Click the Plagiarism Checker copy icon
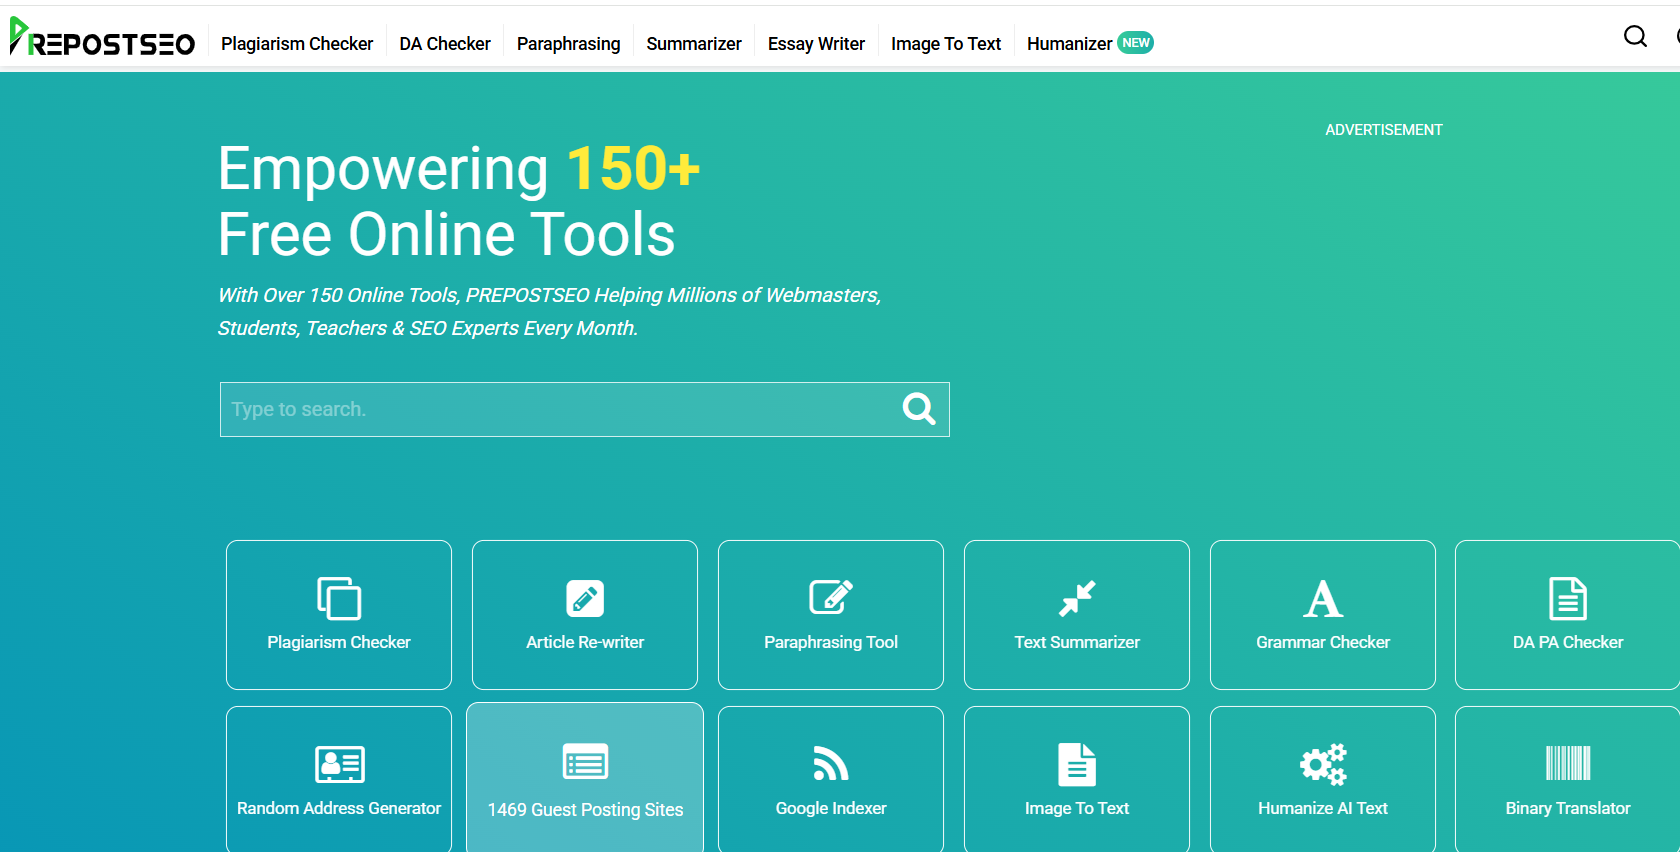The image size is (1680, 852). tap(339, 598)
